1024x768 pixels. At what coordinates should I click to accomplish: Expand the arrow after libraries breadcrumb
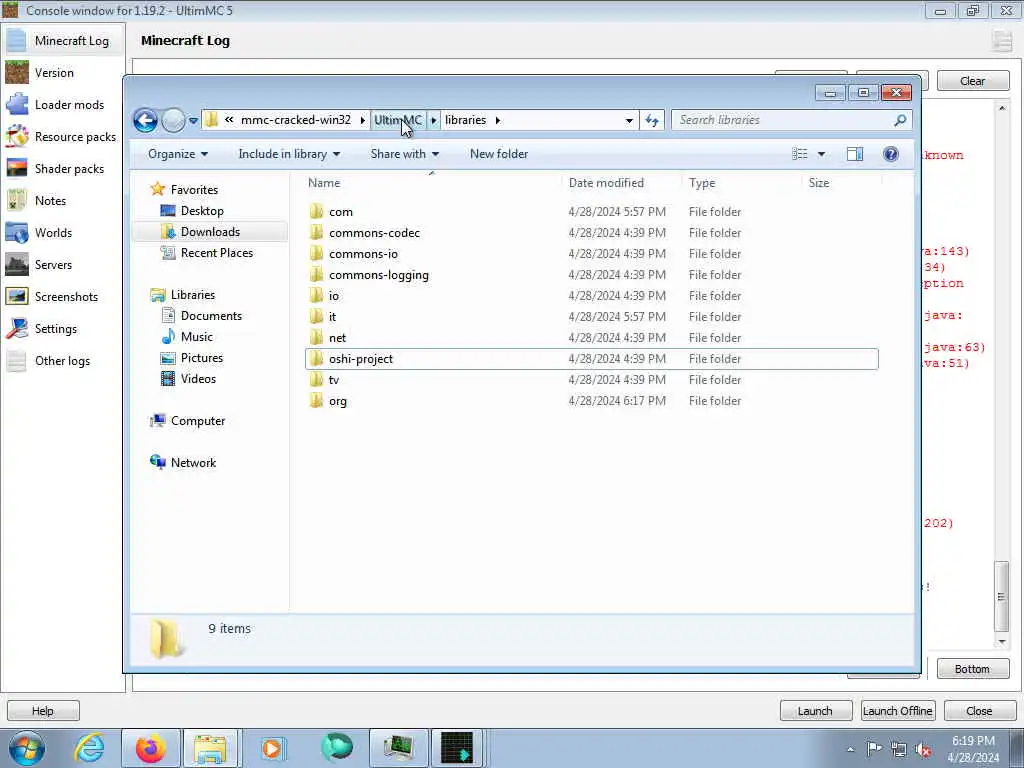tap(498, 120)
